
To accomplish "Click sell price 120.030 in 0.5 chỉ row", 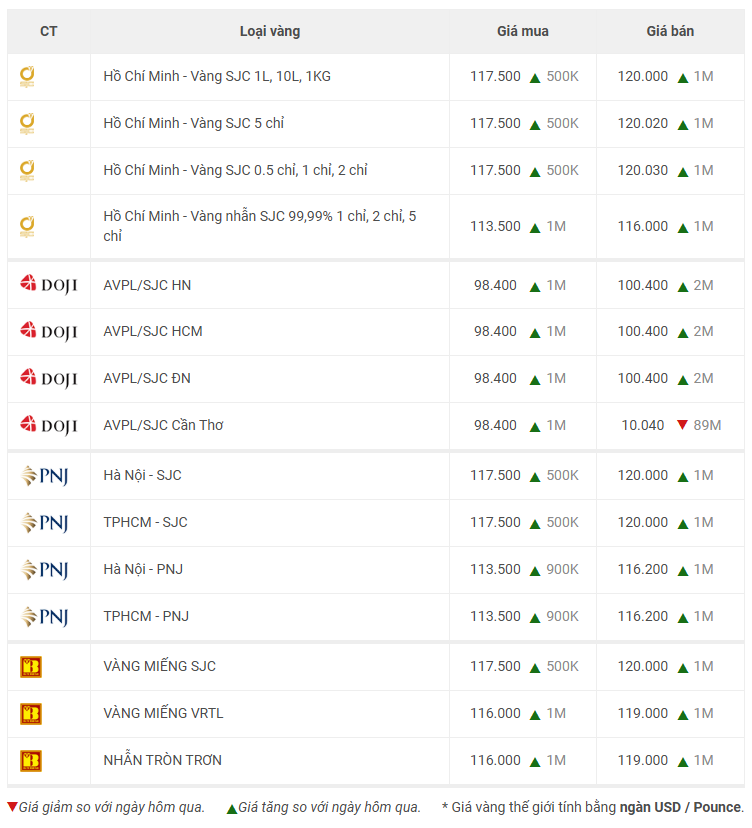I will (643, 171).
